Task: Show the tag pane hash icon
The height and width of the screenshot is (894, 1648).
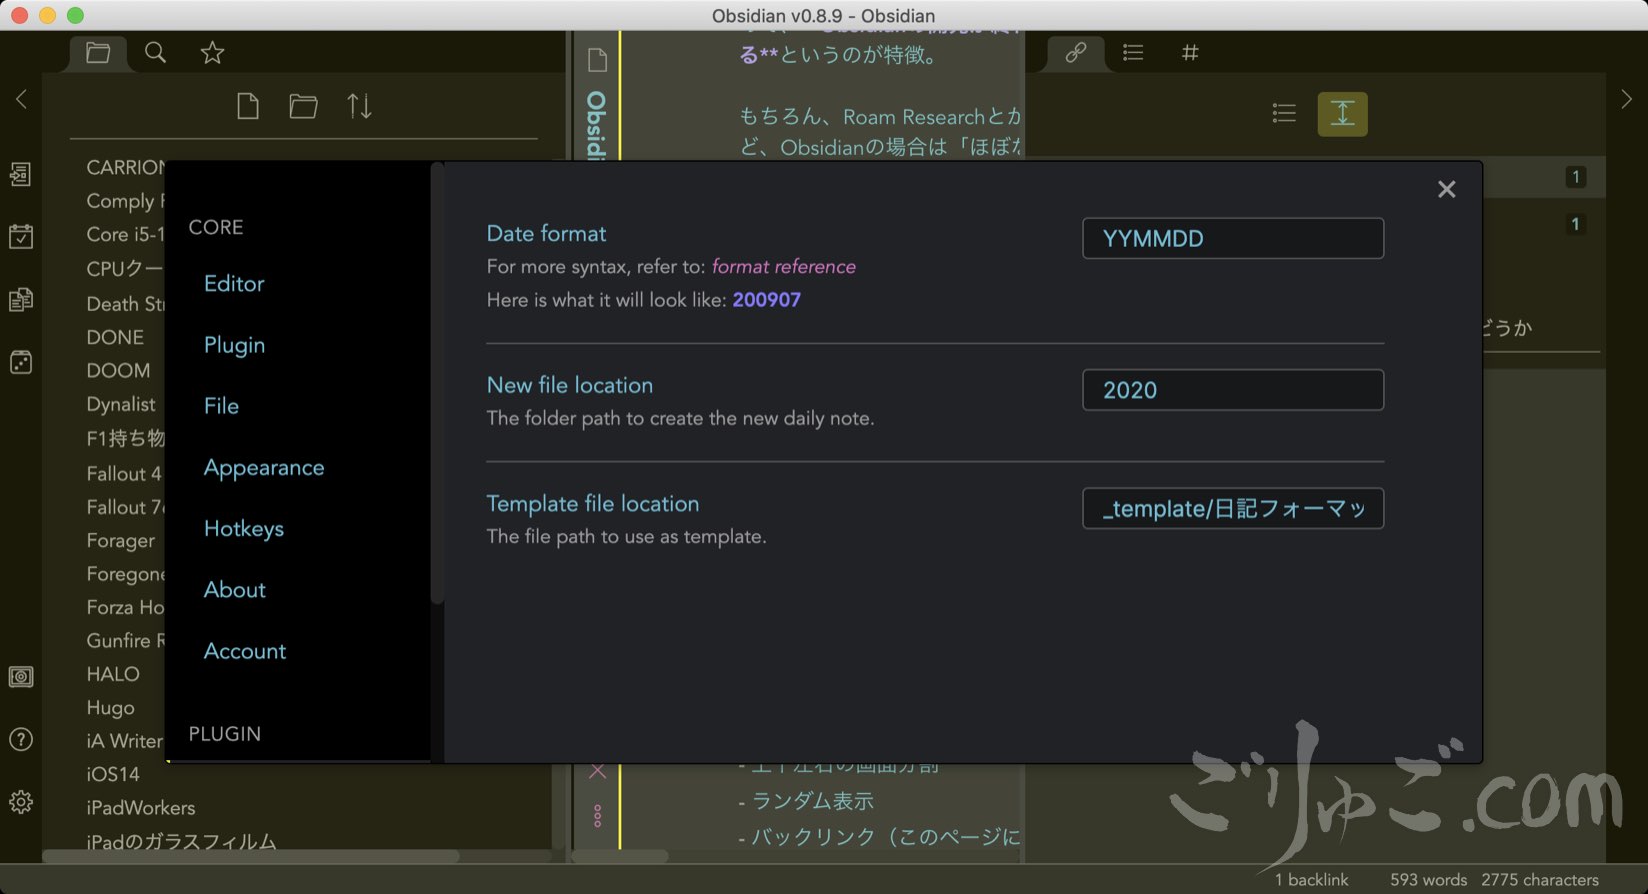Action: 1190,53
